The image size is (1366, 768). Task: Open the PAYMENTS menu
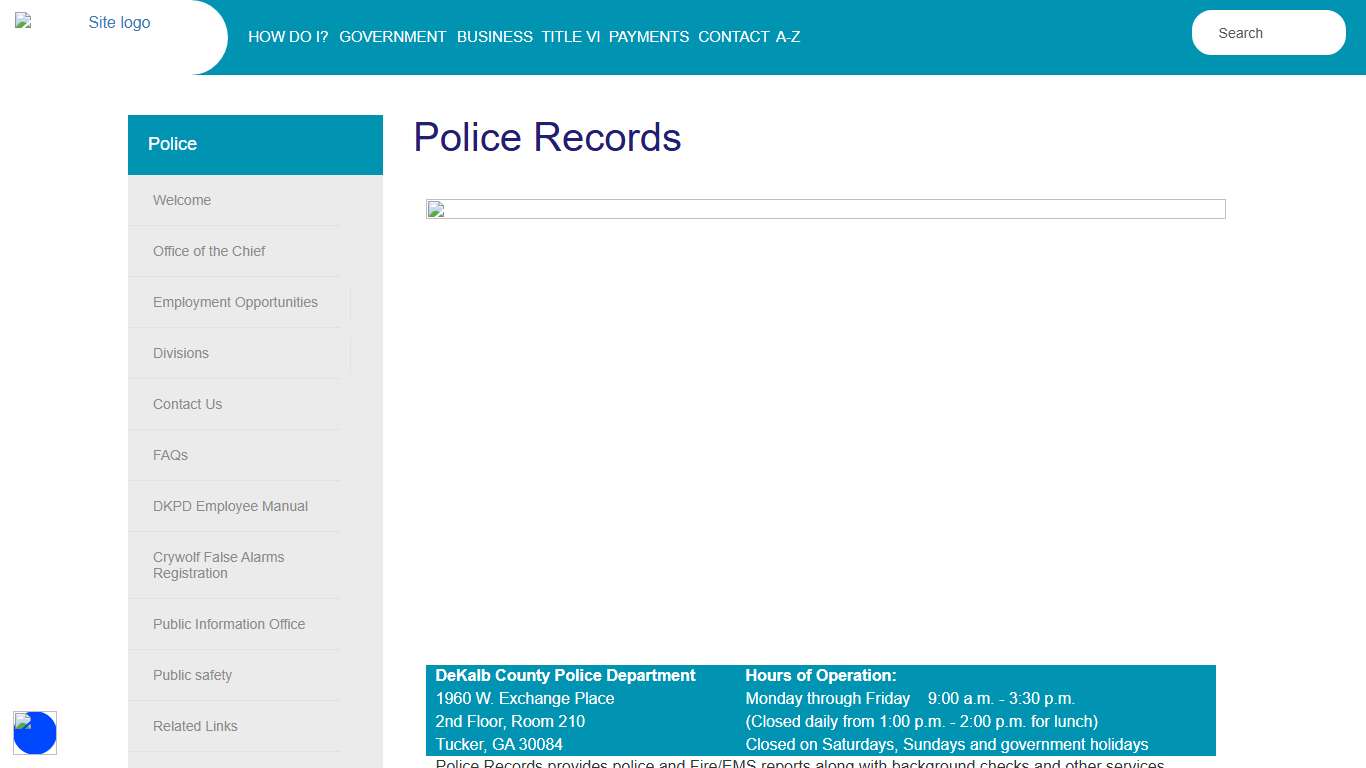648,37
